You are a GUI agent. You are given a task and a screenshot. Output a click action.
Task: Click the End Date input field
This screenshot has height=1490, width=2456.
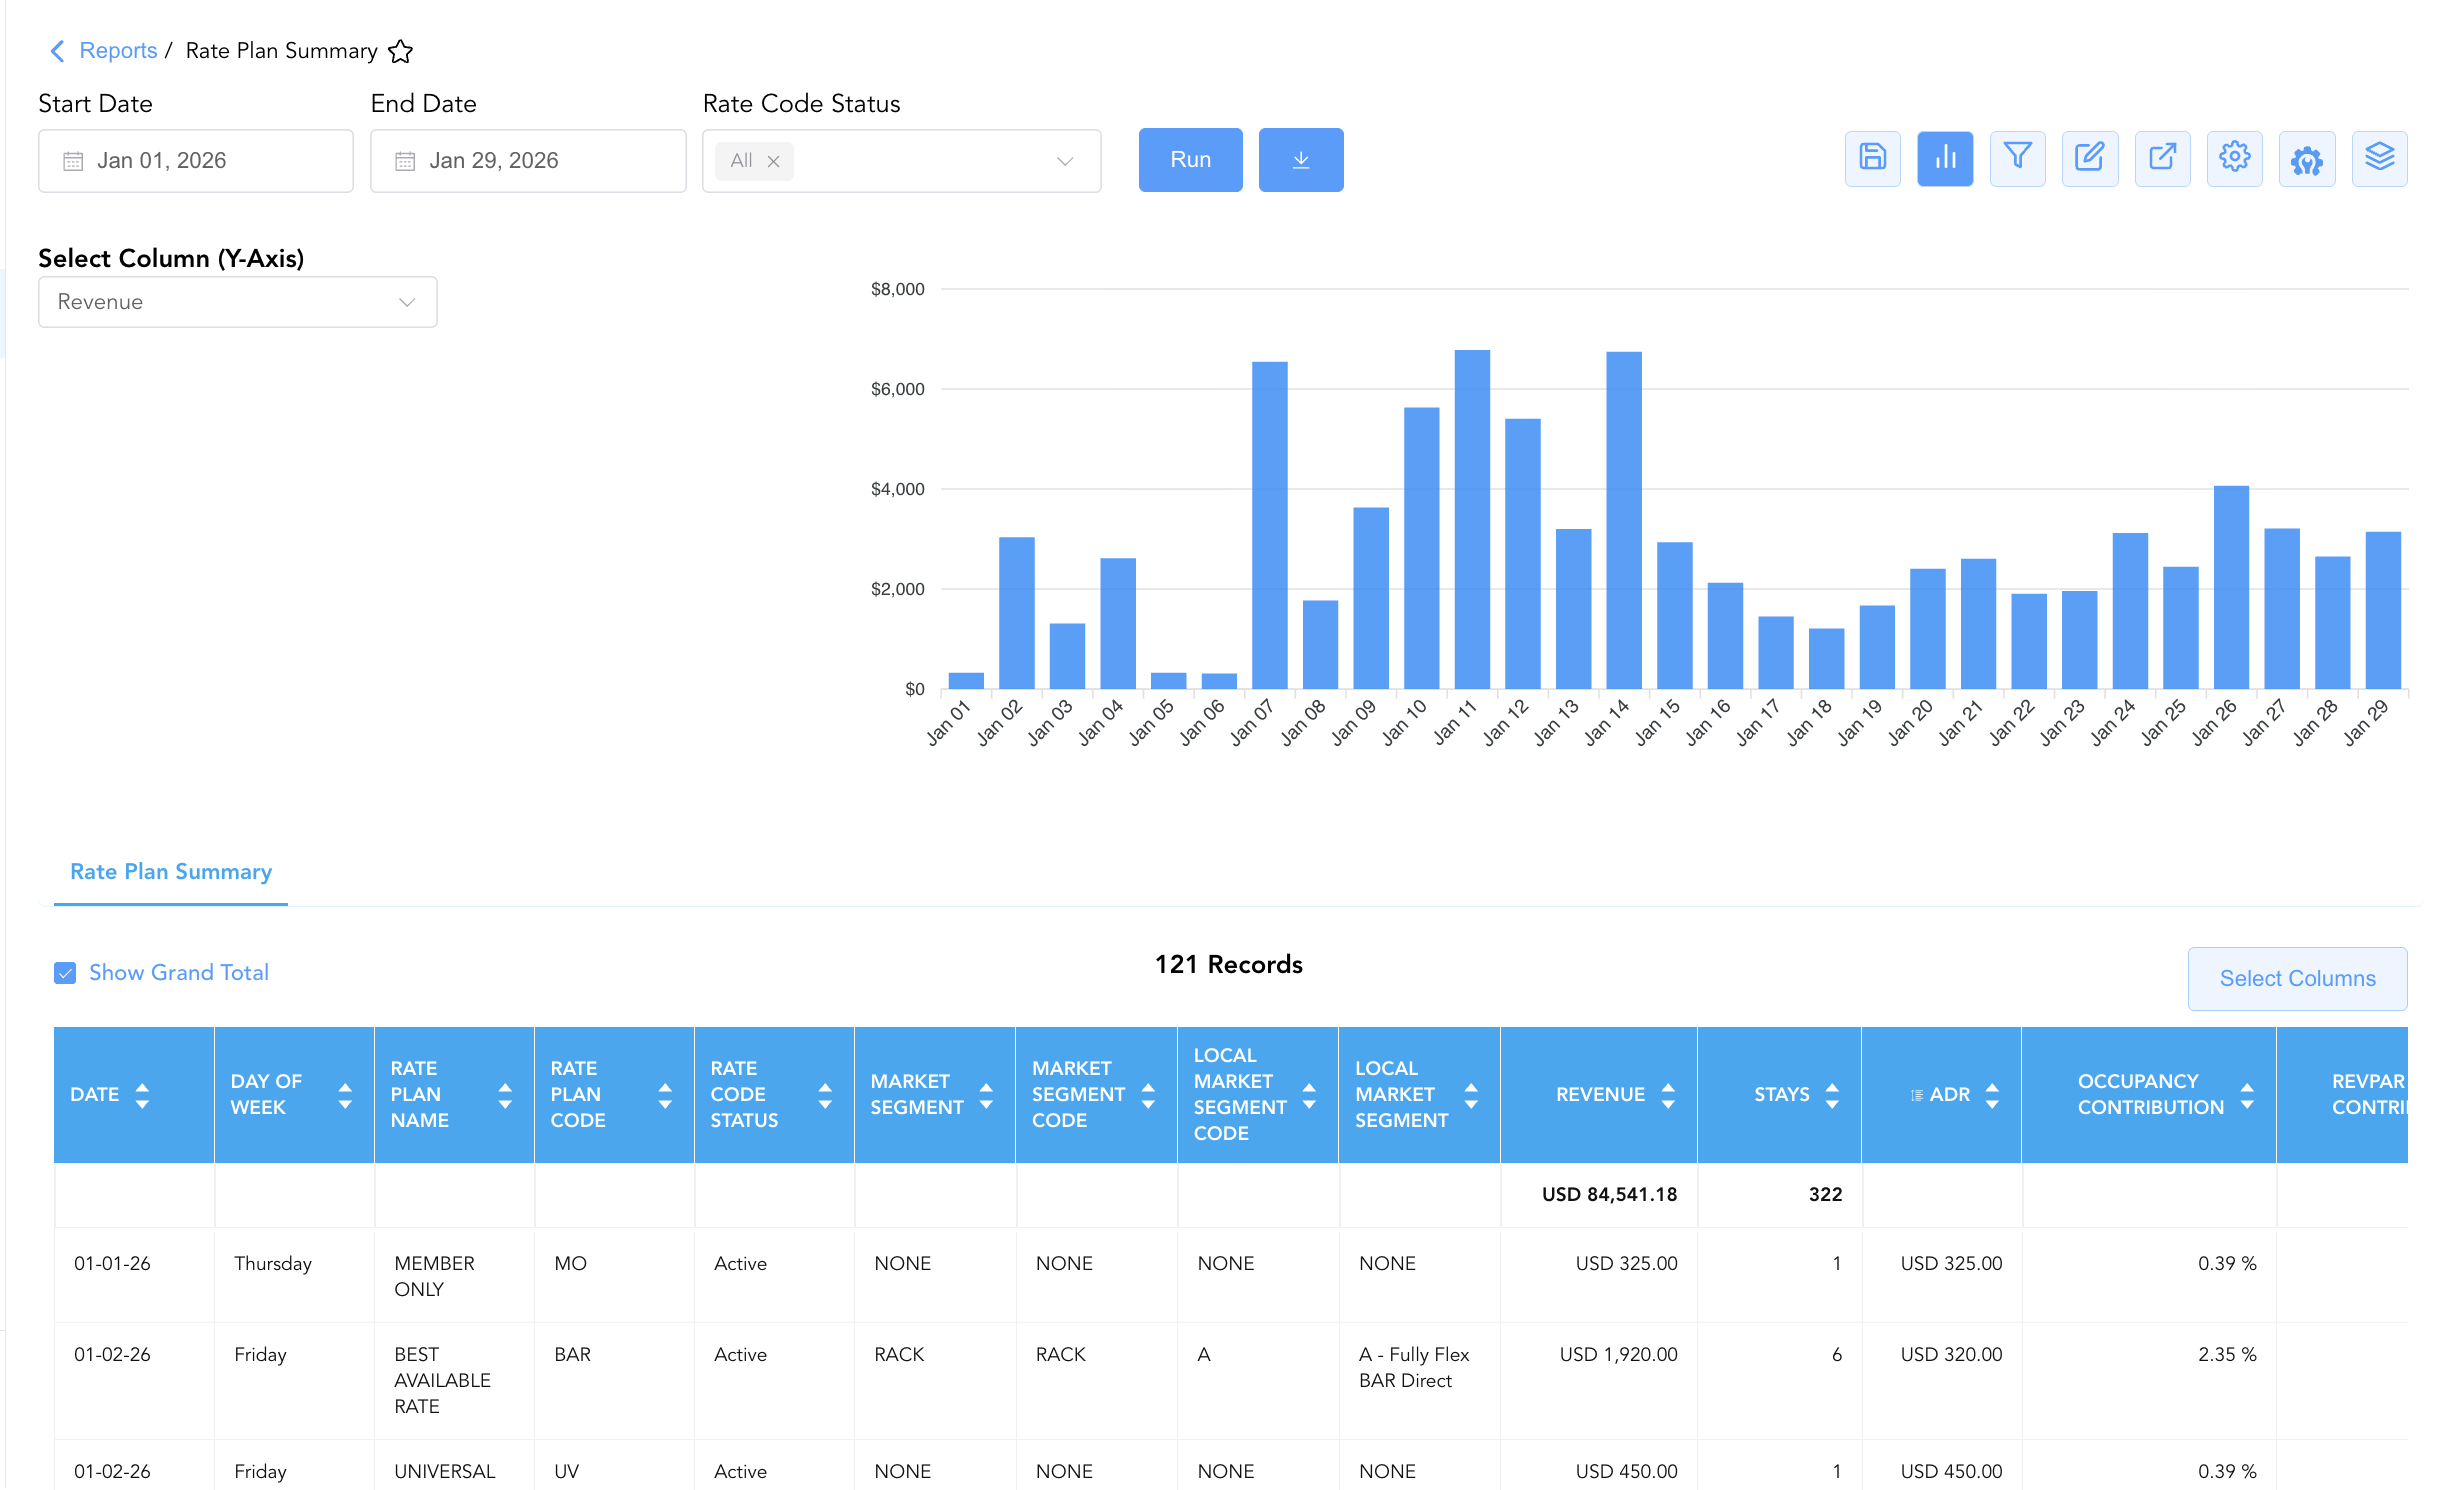pos(528,161)
